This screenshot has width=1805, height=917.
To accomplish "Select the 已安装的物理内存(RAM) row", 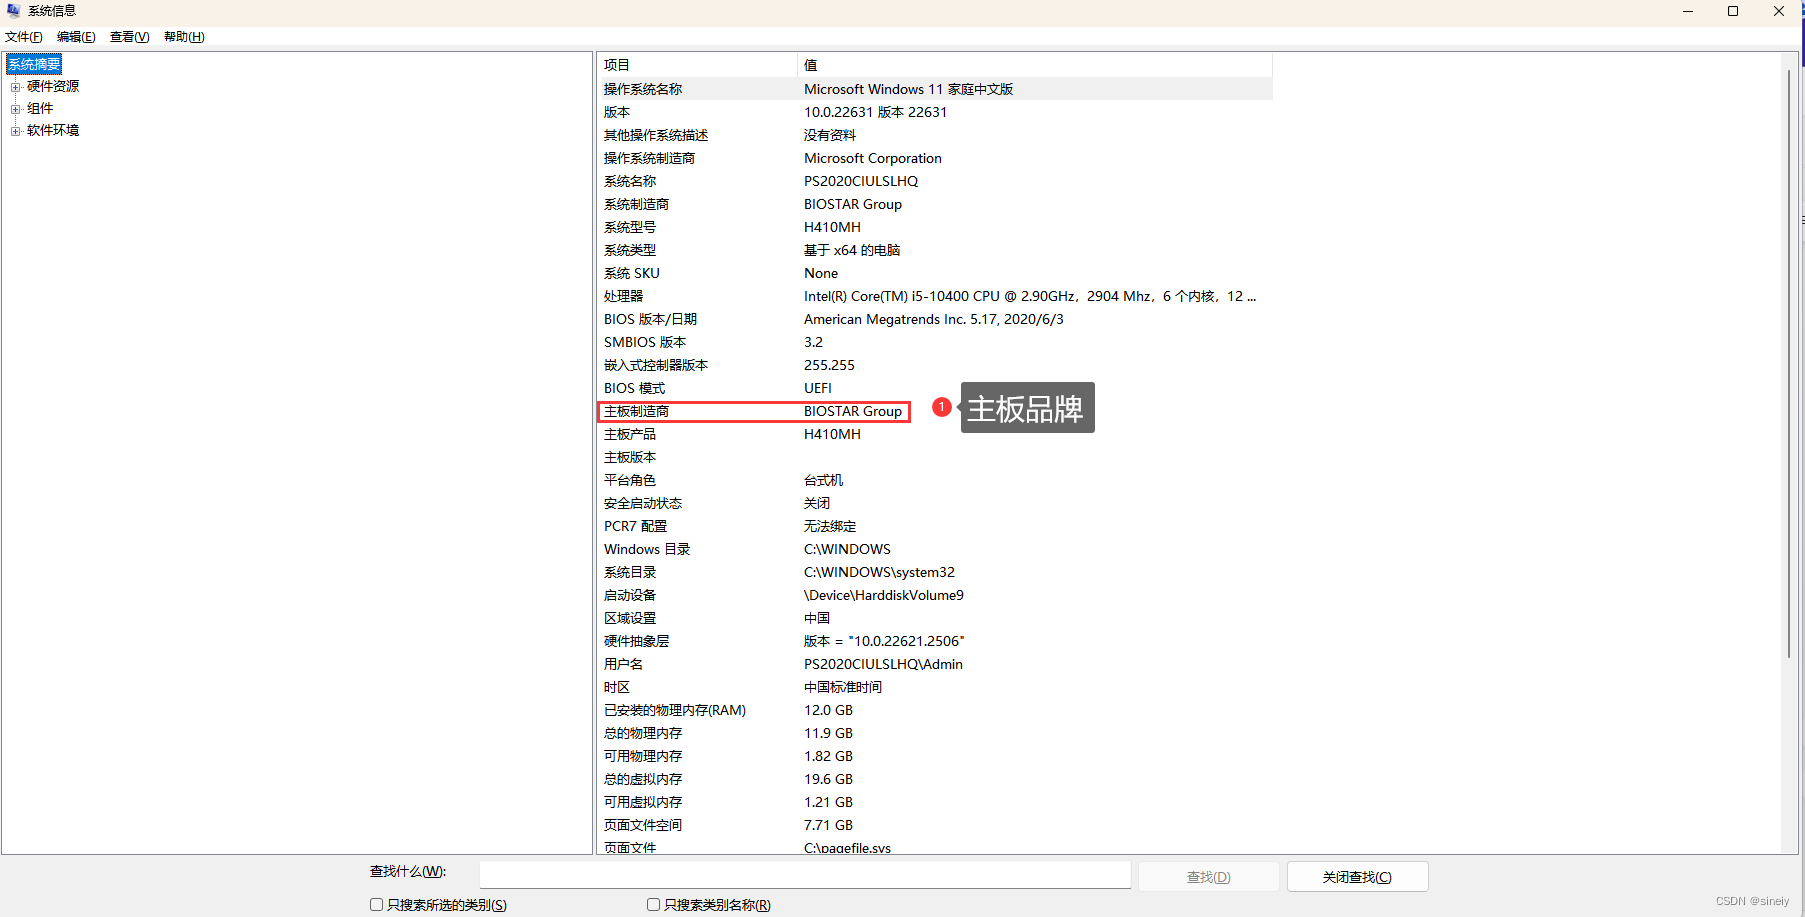I will 935,710.
